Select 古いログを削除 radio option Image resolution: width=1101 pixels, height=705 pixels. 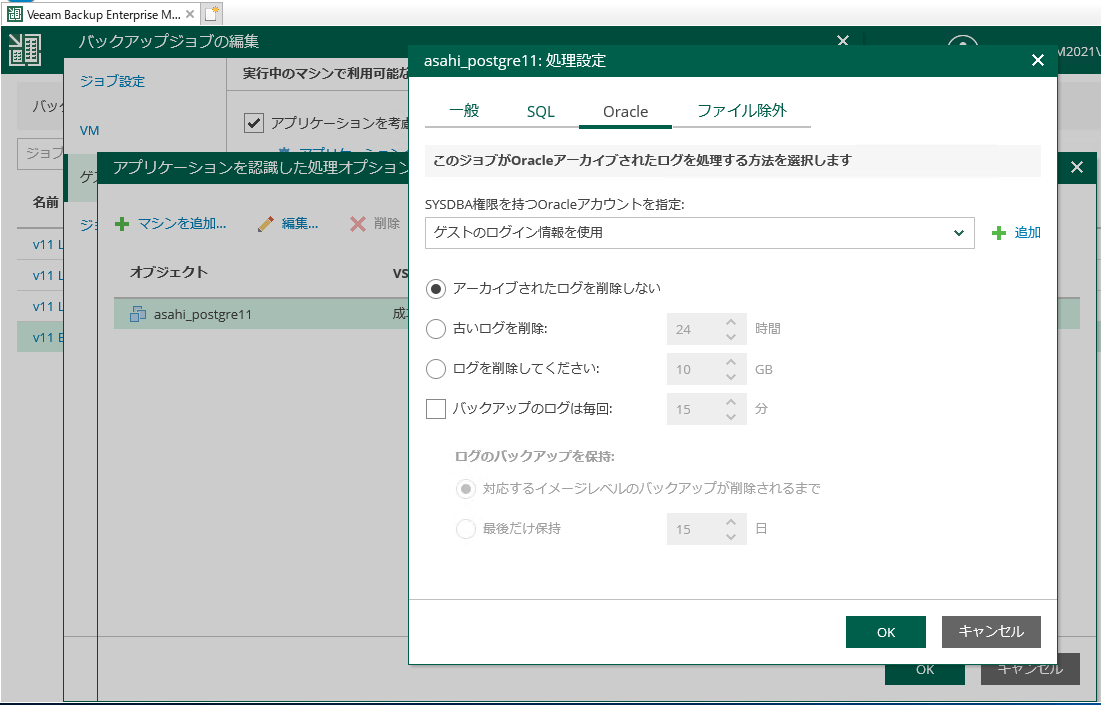click(436, 329)
